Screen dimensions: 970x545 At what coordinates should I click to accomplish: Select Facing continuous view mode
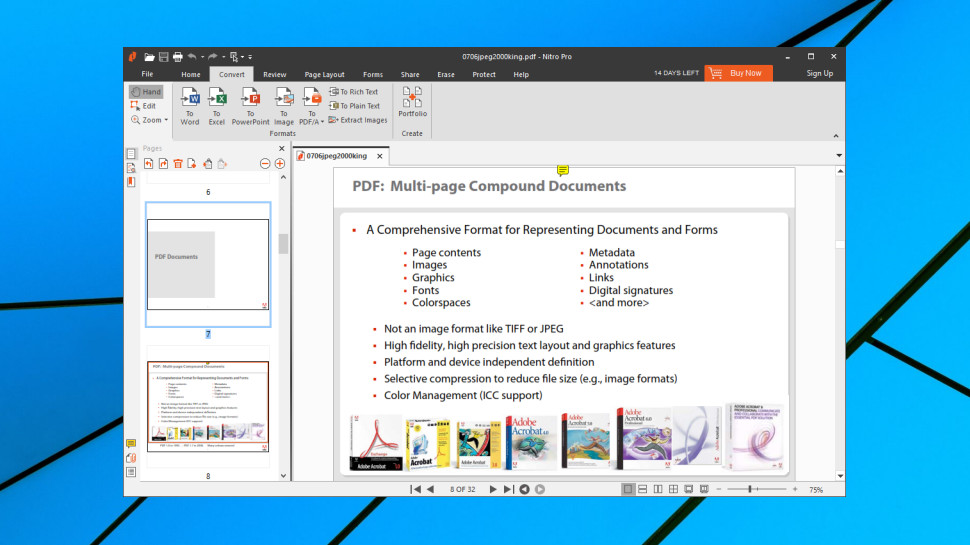tap(673, 489)
